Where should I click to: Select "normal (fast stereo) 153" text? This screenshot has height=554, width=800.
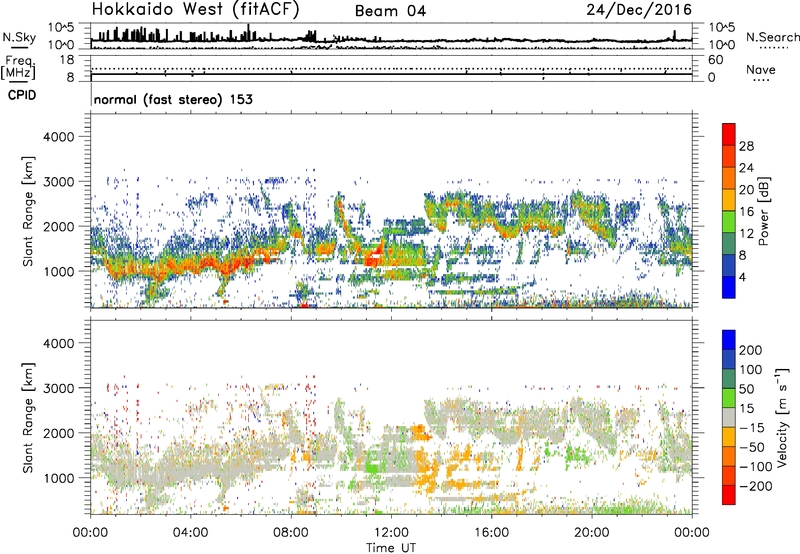tap(173, 99)
